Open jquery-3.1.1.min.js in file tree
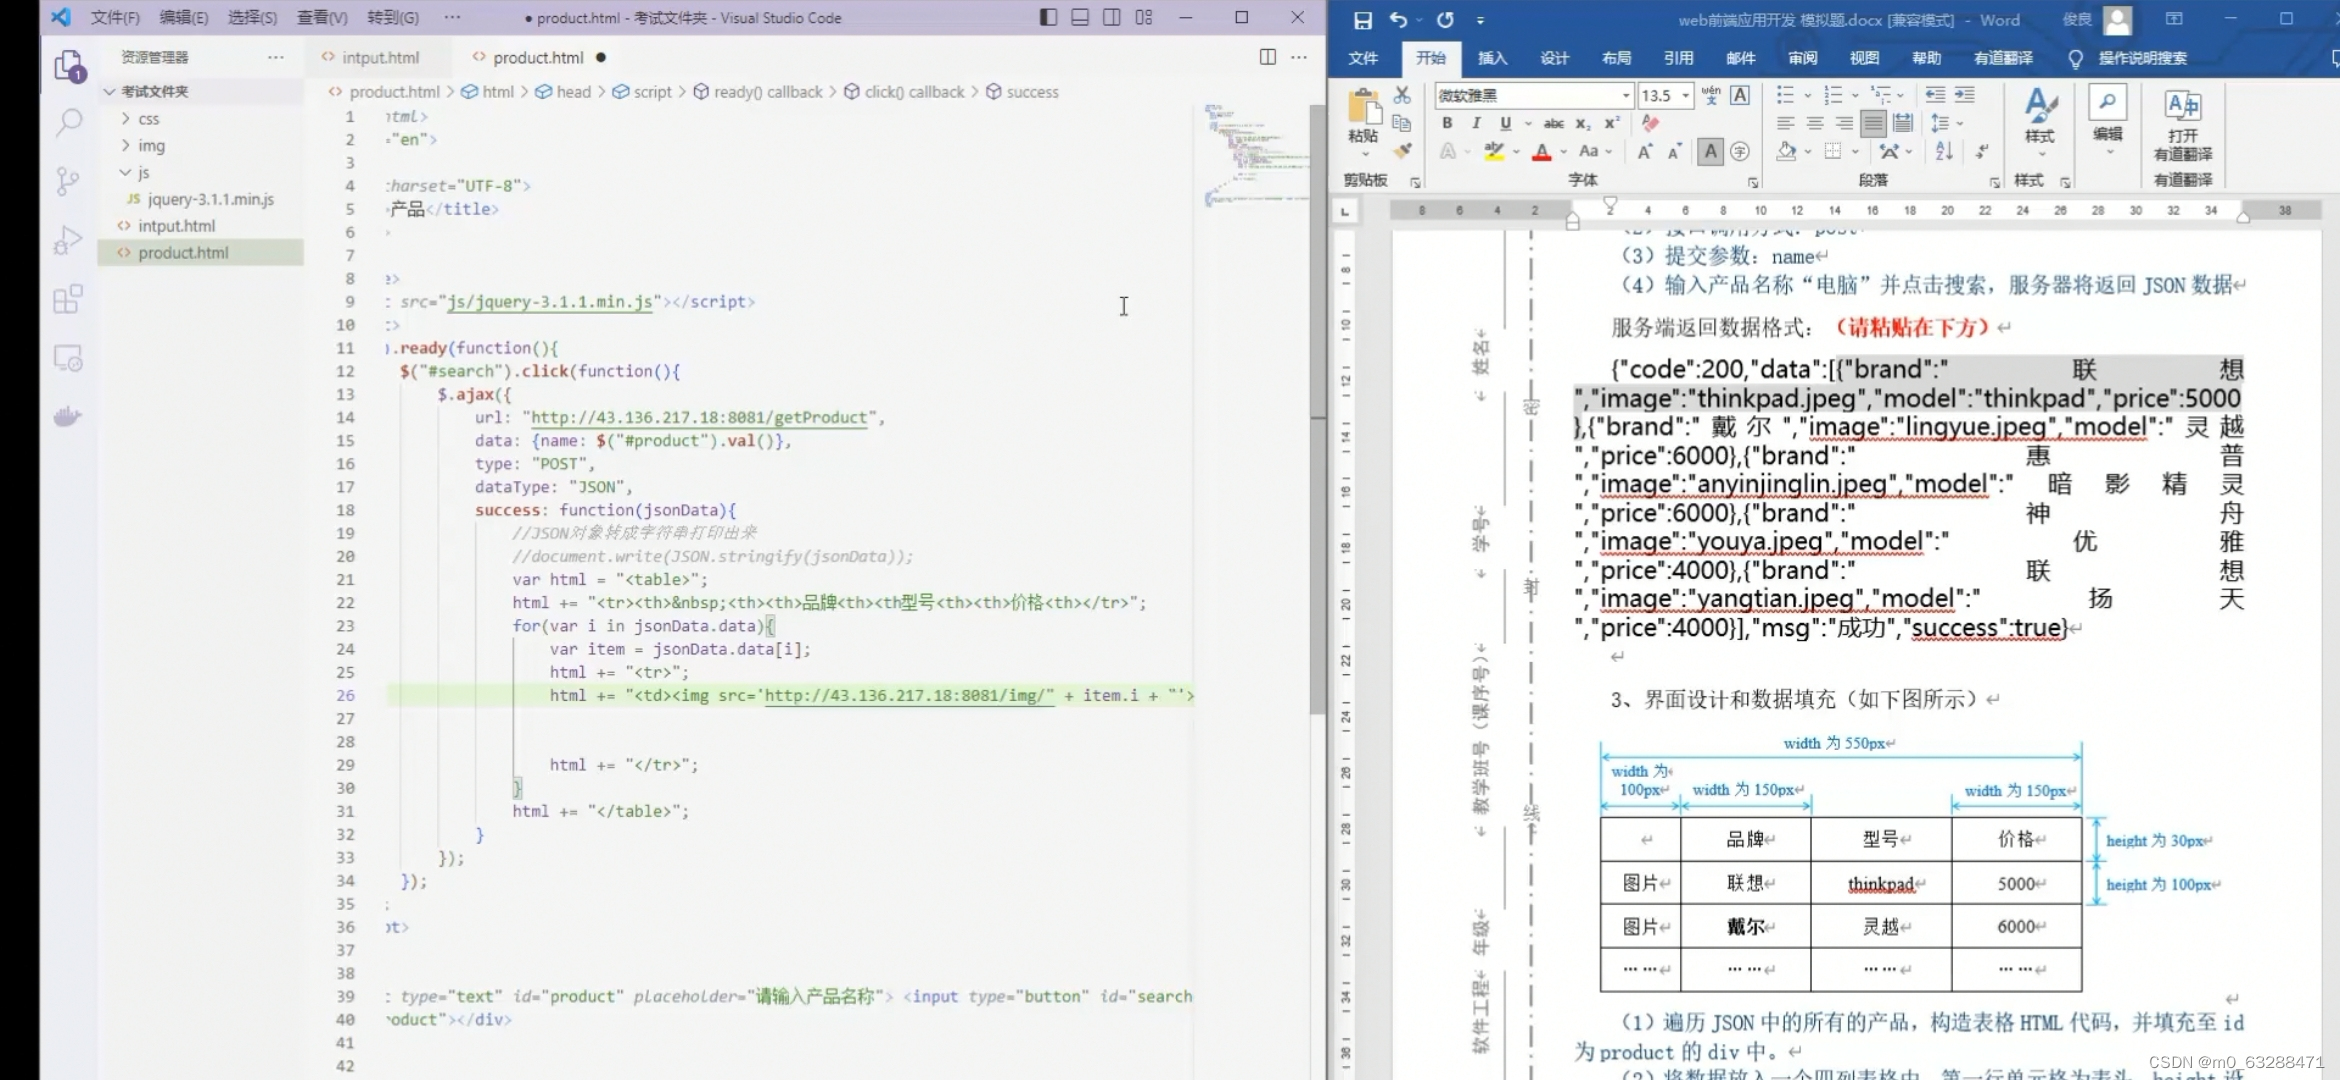Screen dimensions: 2340x1080 pyautogui.click(x=210, y=199)
